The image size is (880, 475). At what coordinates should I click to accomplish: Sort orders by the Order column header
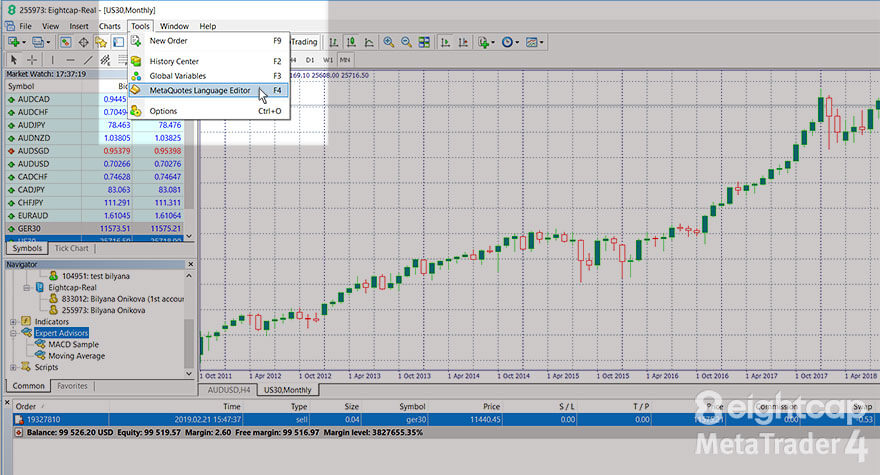(26, 407)
